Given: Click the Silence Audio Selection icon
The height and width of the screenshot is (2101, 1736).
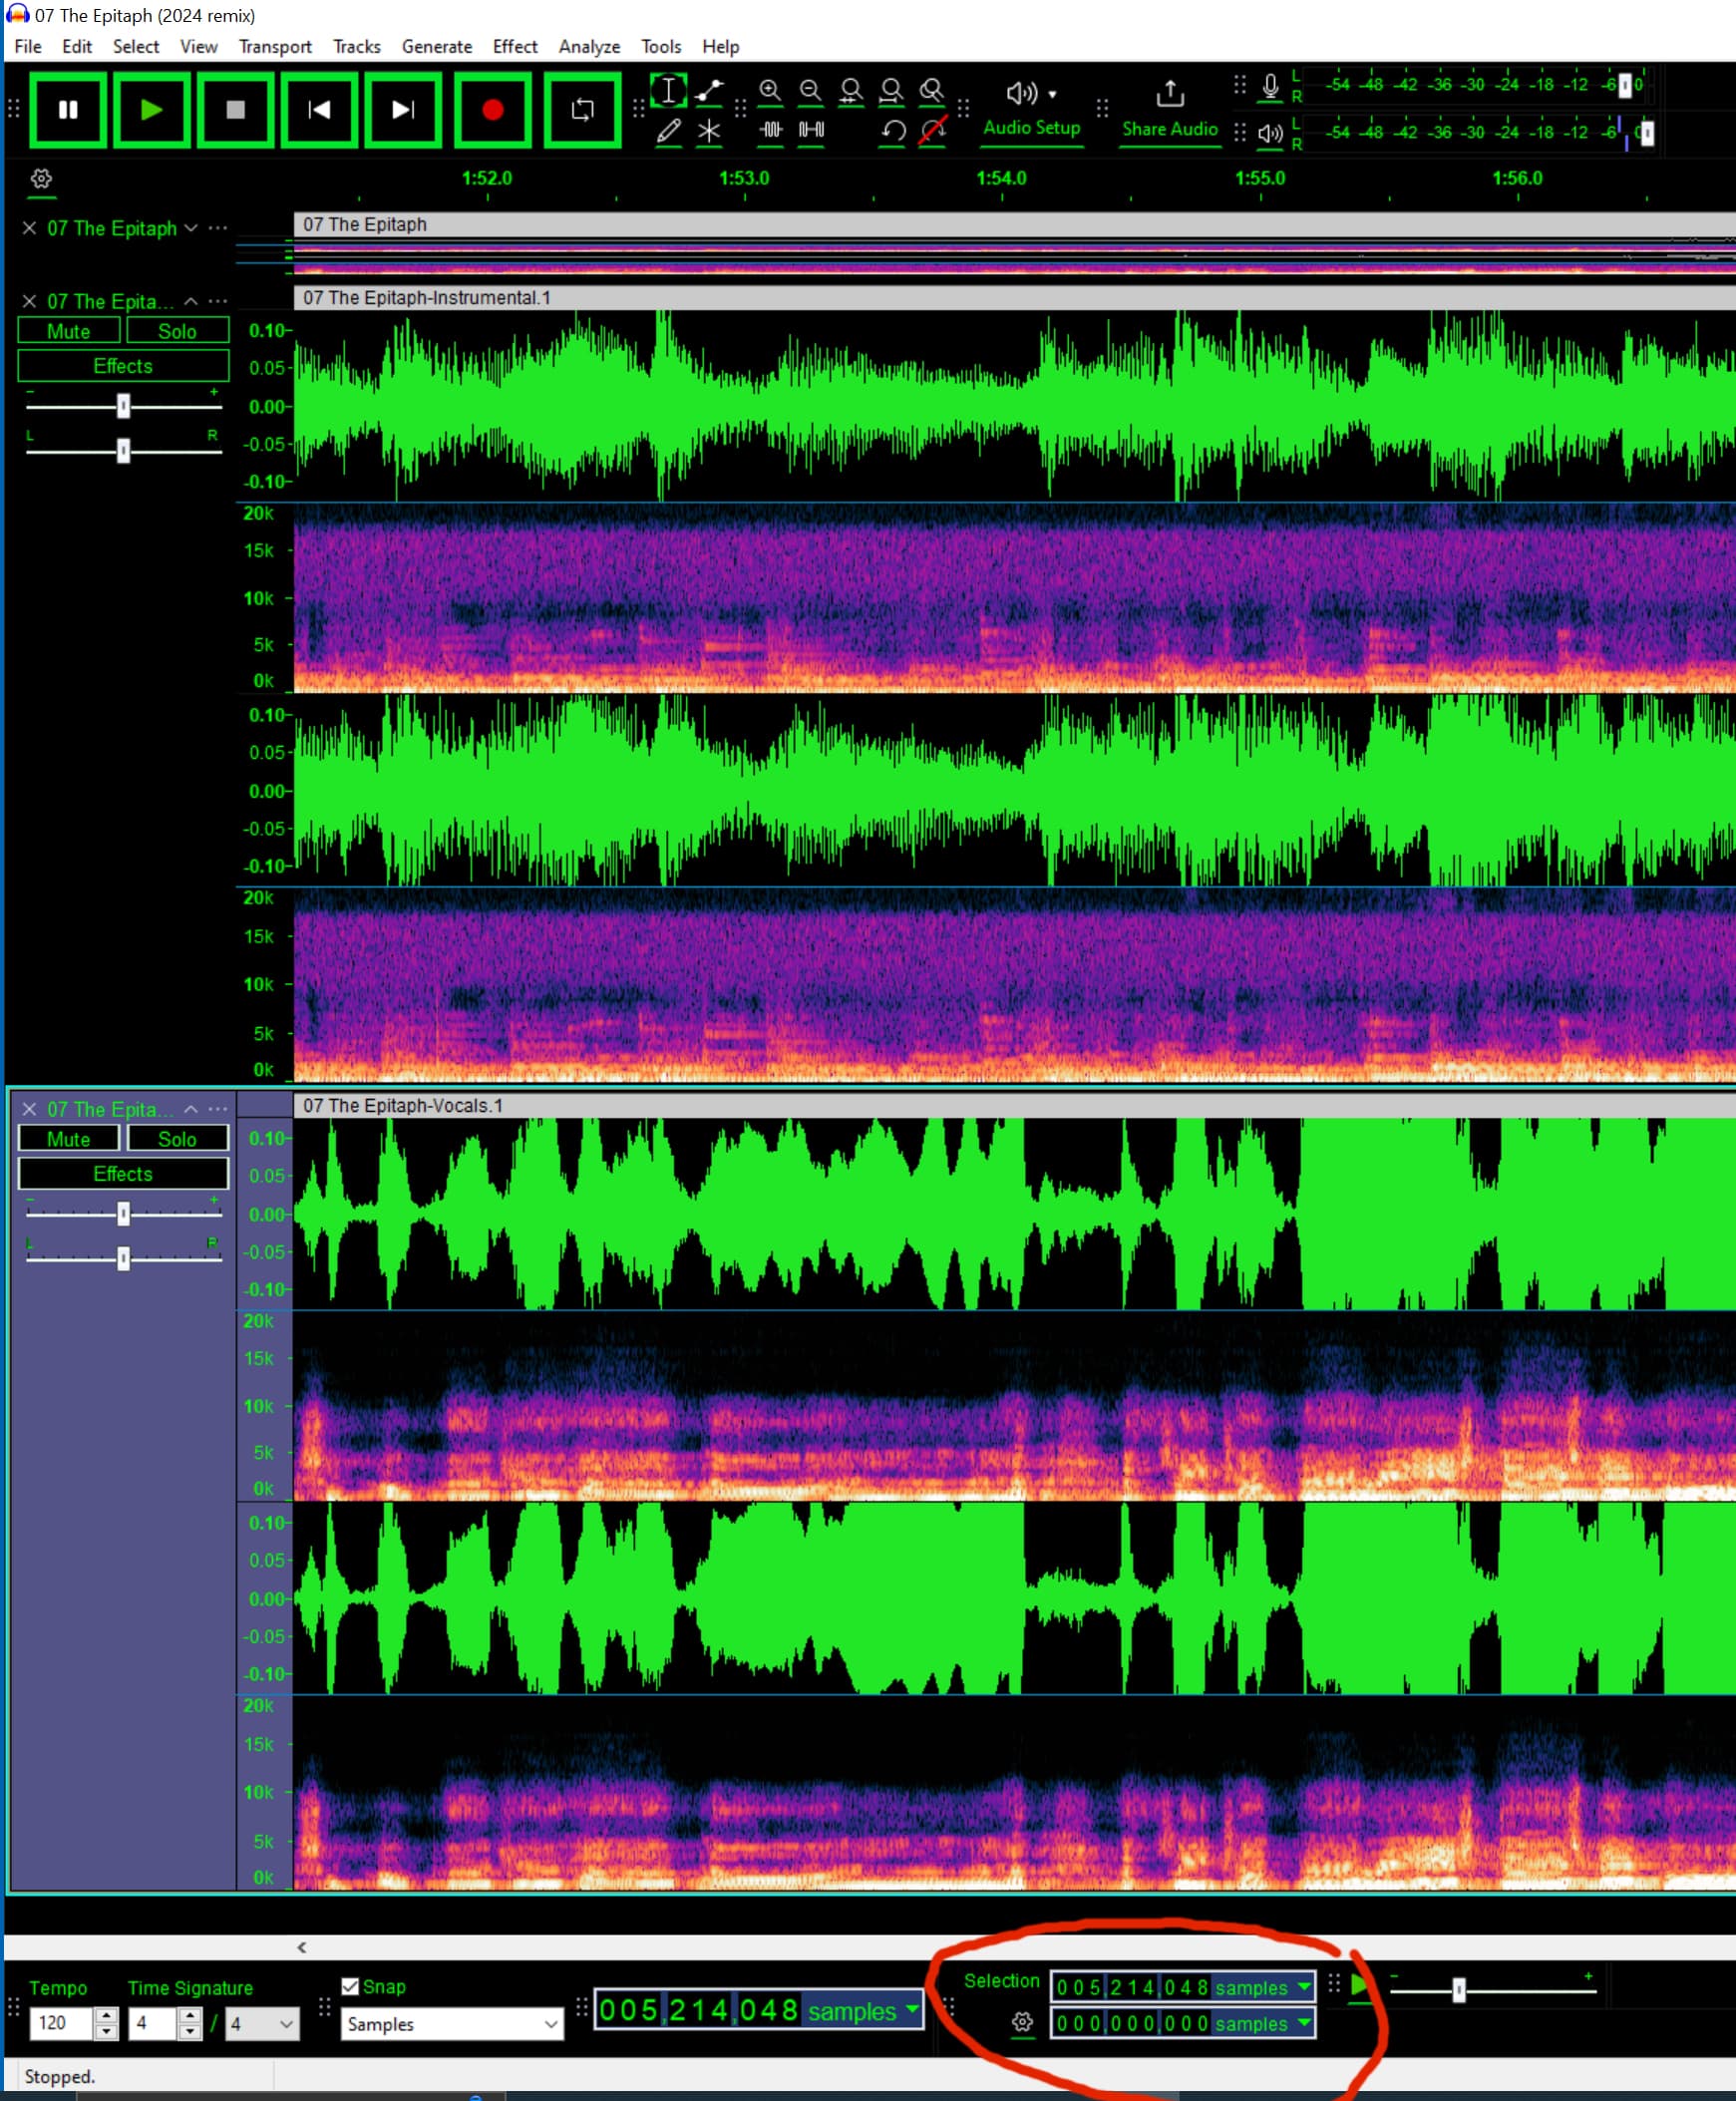Looking at the screenshot, I should [811, 130].
